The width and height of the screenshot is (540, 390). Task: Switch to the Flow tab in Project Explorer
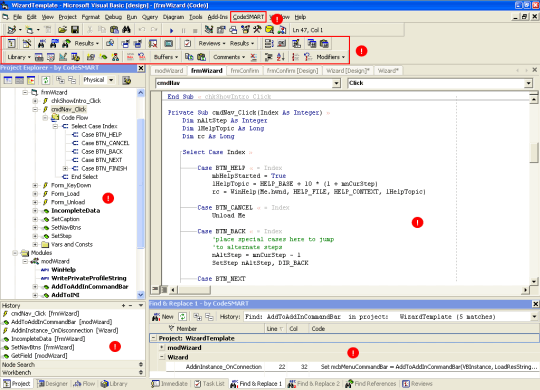(x=84, y=383)
